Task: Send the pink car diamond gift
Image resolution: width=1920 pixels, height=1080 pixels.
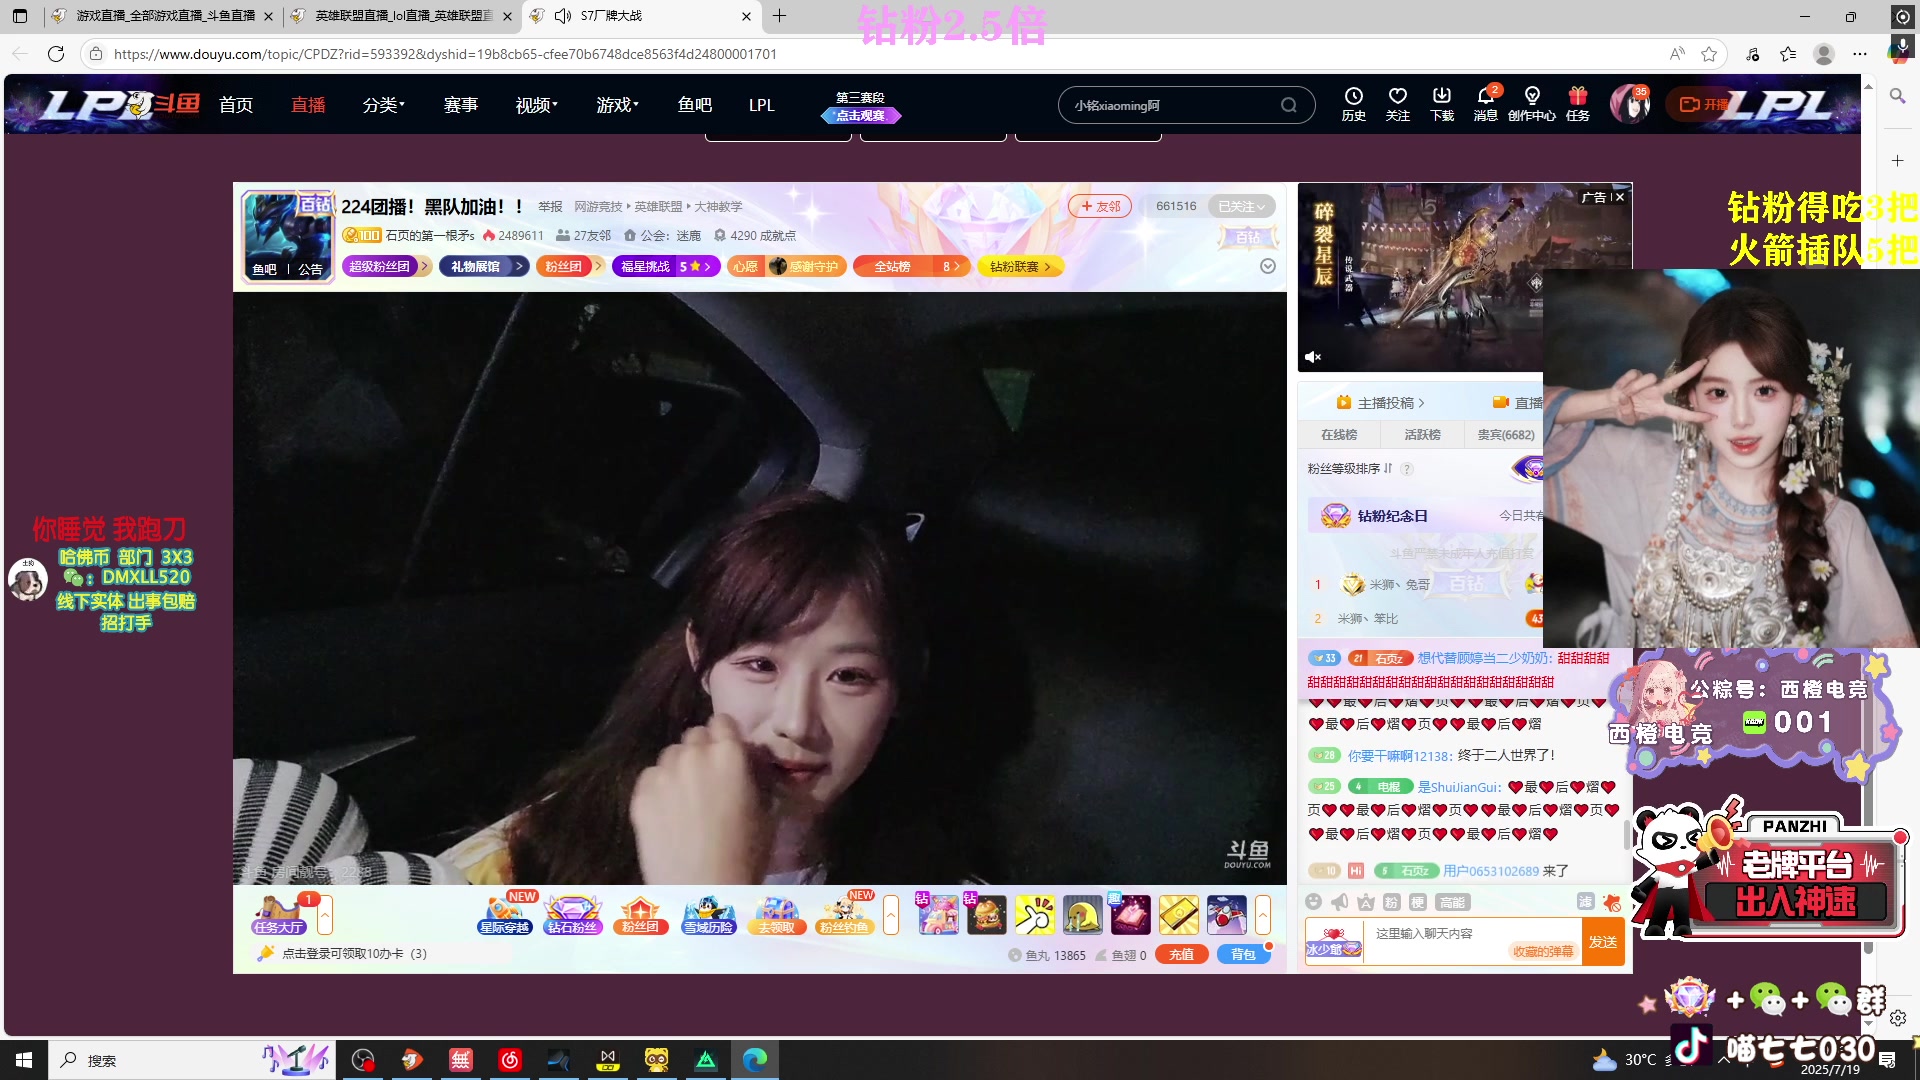Action: click(938, 914)
